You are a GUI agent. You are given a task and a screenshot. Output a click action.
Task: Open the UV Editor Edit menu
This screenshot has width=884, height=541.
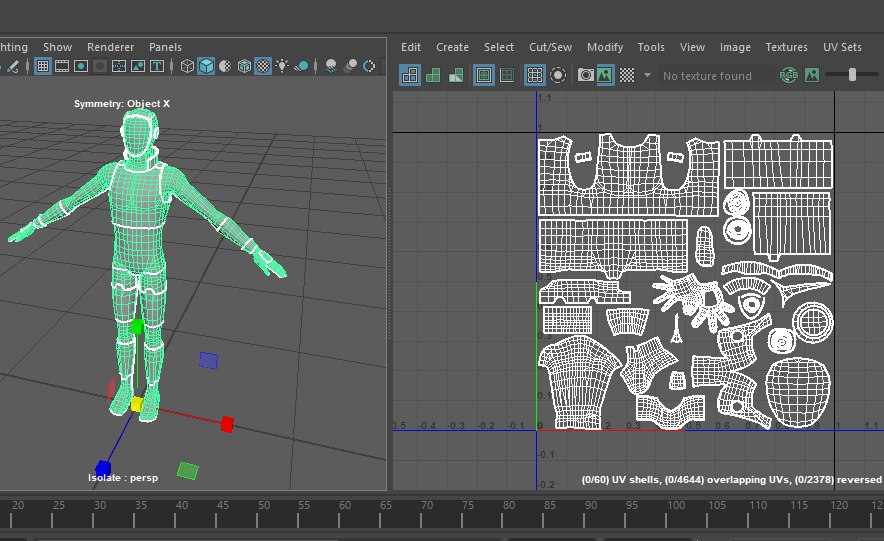coord(410,47)
